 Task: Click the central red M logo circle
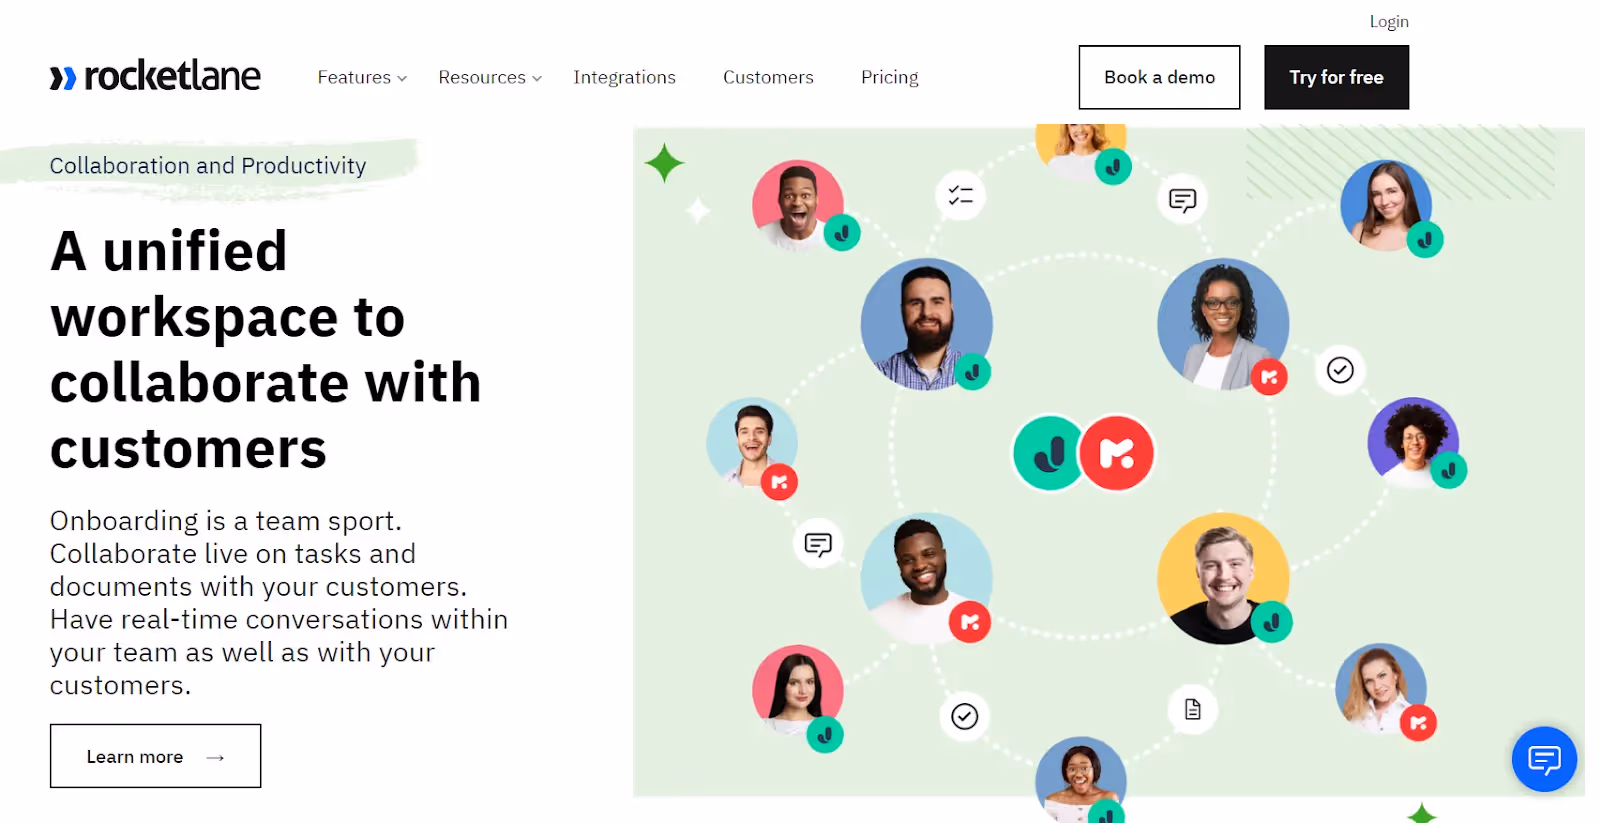pos(1117,453)
